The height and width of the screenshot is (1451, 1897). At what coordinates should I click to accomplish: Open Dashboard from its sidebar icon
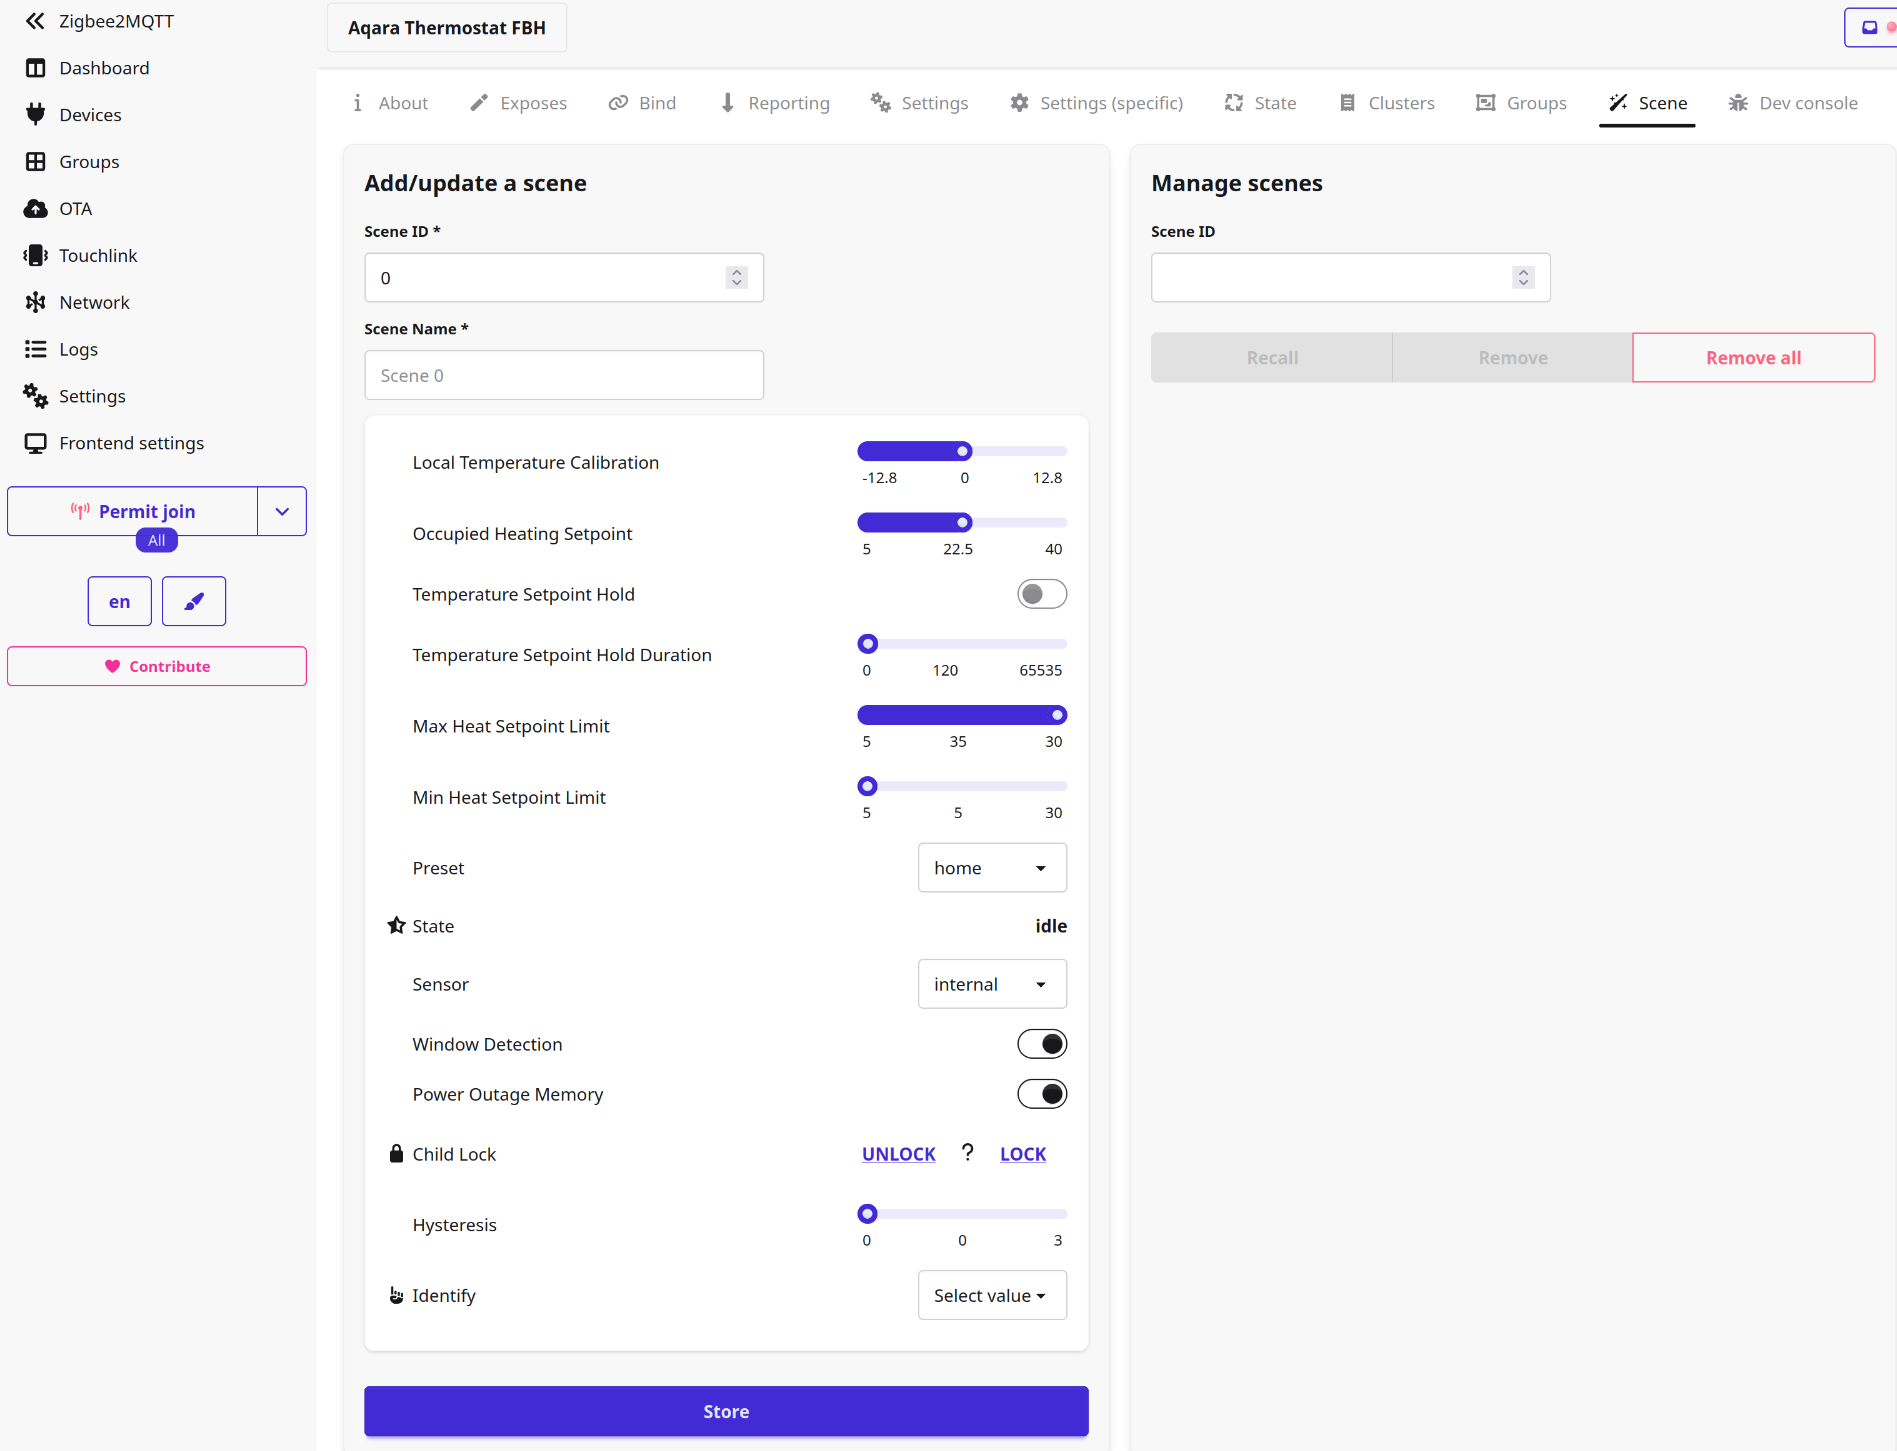[x=36, y=68]
